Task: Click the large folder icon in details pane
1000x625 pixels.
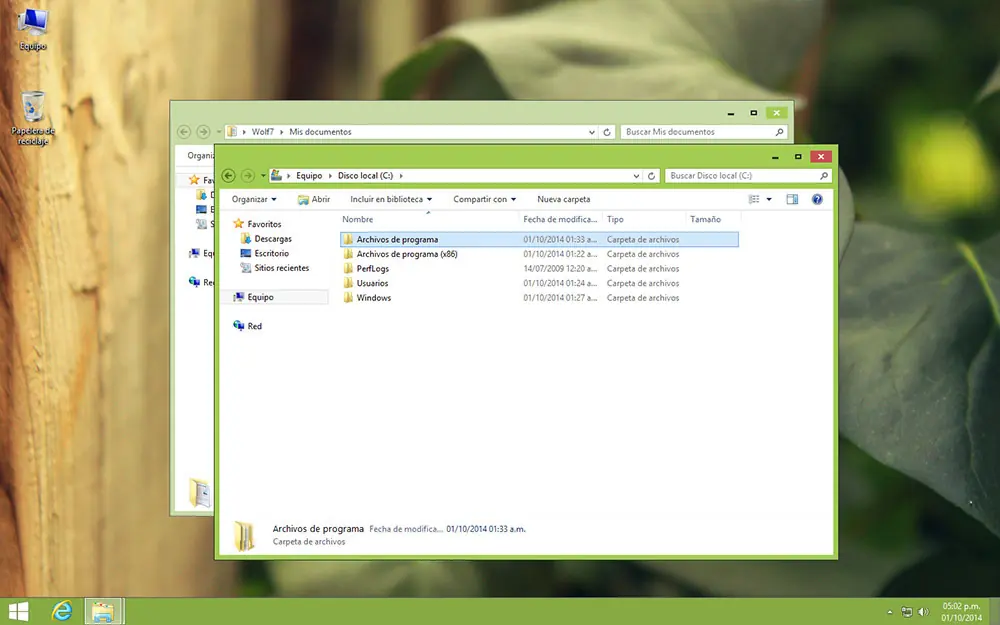Action: click(244, 536)
